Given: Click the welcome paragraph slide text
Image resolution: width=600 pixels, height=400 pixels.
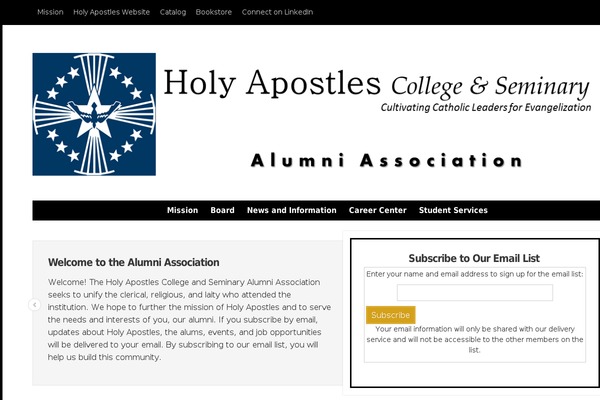Looking at the screenshot, I should [189, 320].
